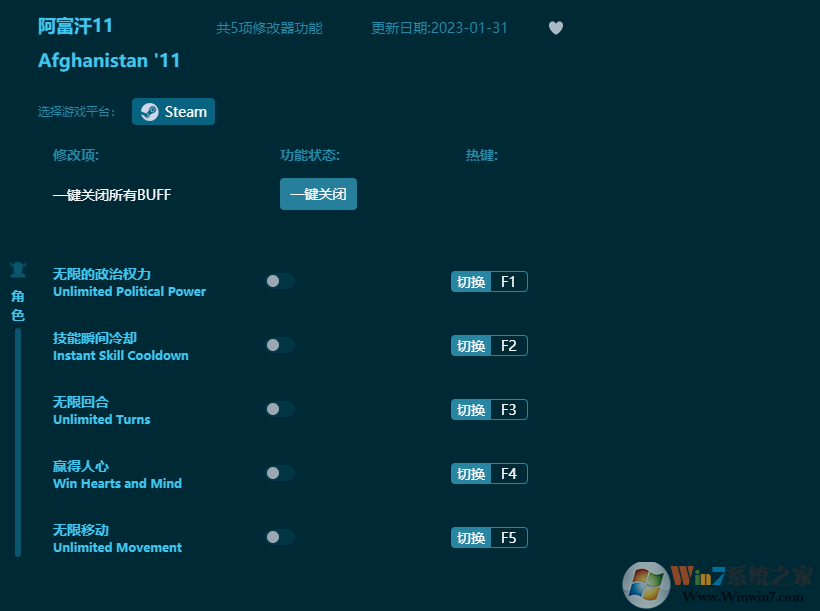Select the Steam platform button
Viewport: 820px width, 611px height.
(173, 111)
